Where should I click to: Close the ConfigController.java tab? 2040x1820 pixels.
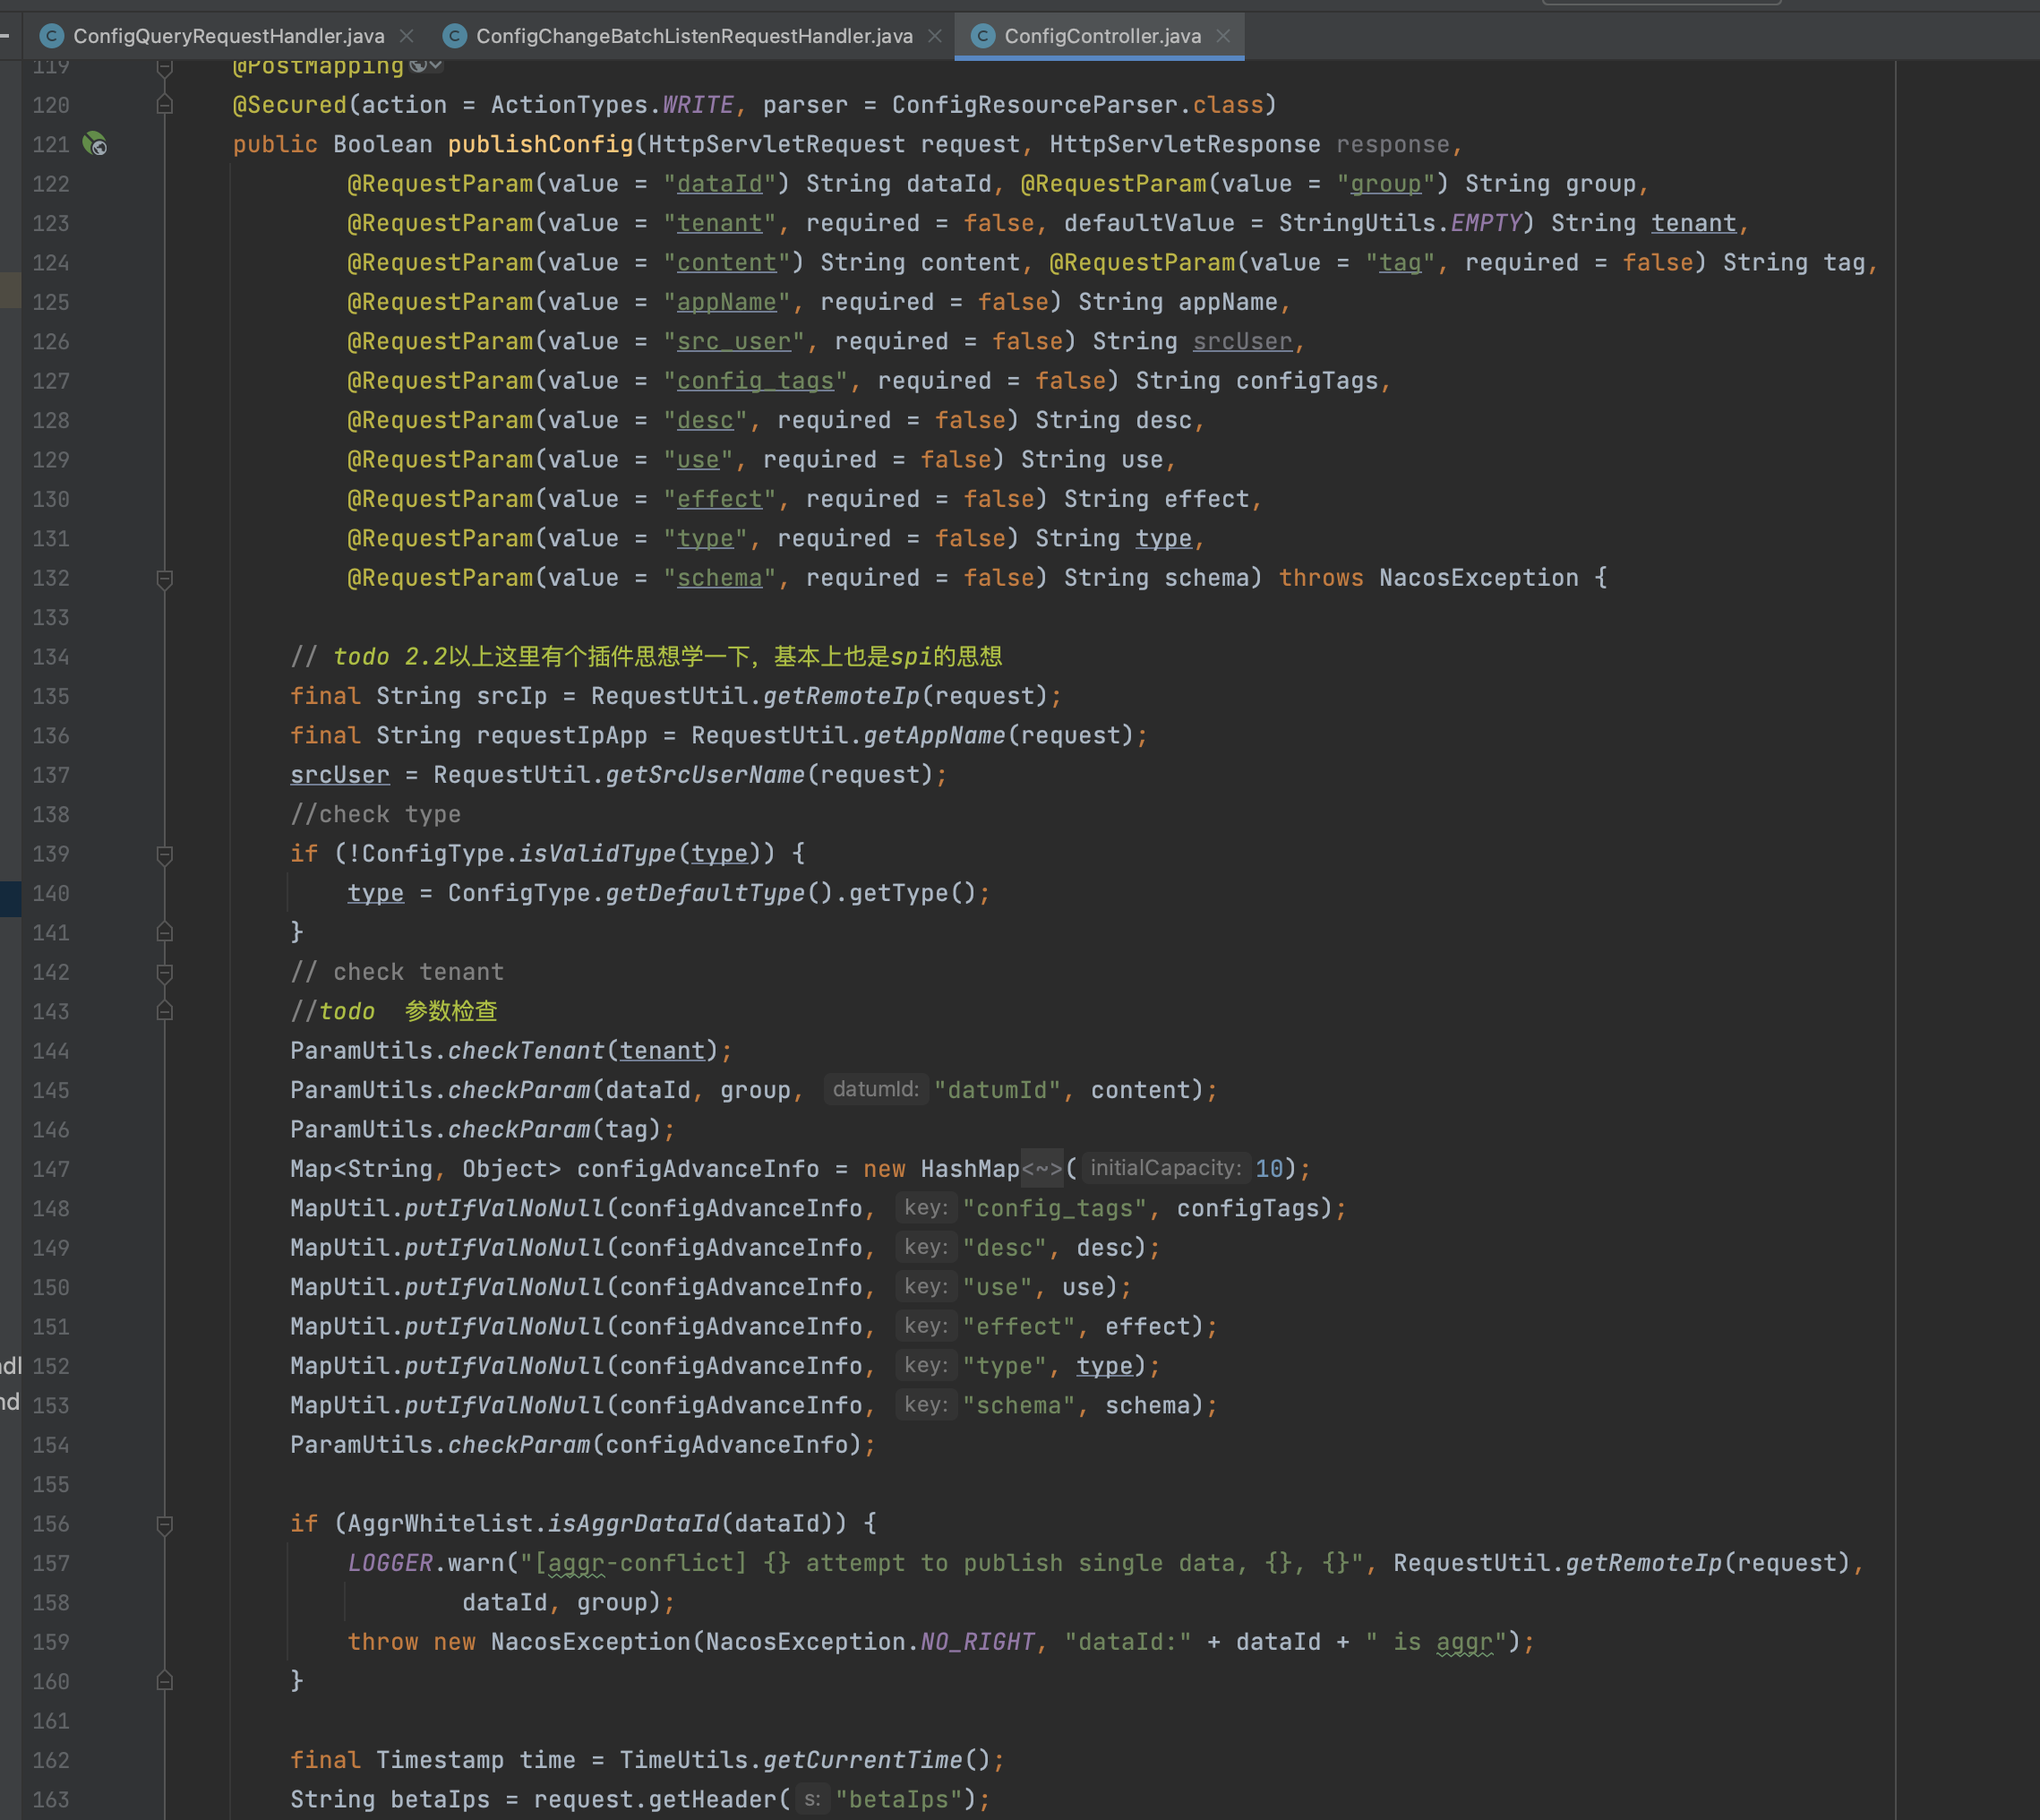coord(1223,36)
